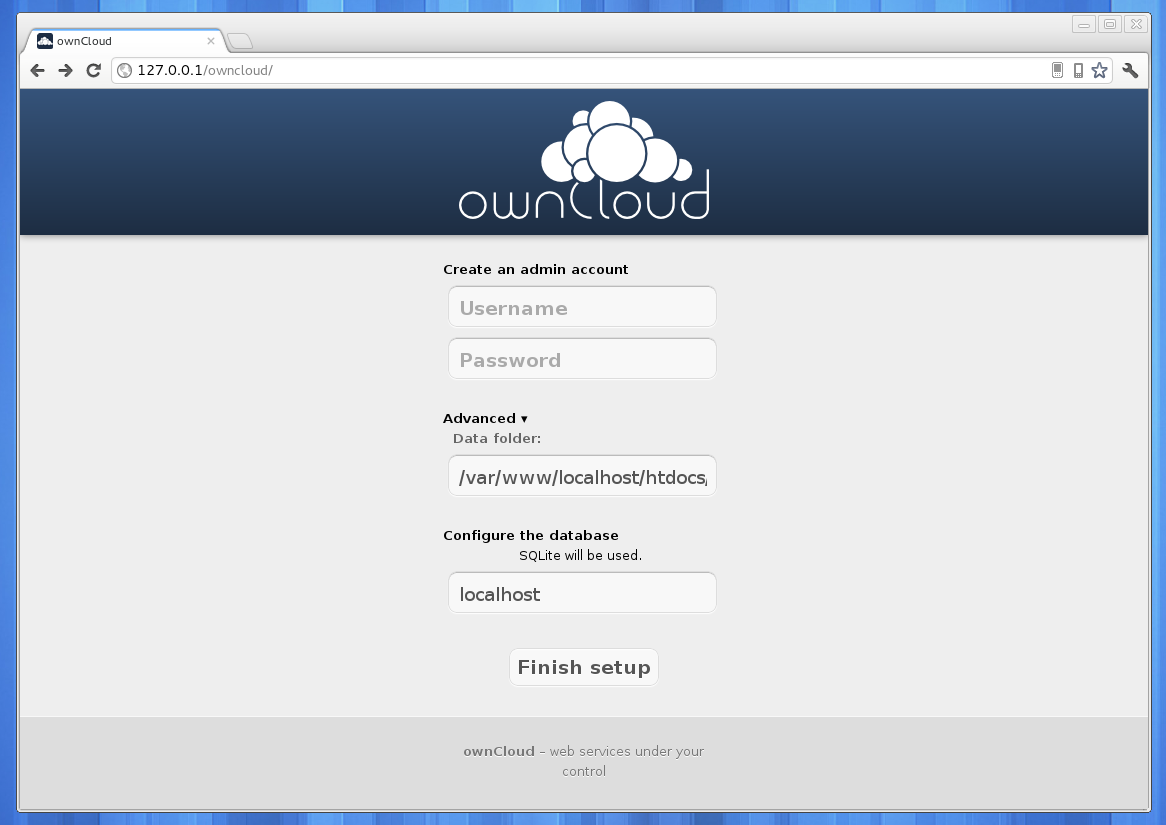Click the address bar URL 127.0.0.1/owncloud/
Viewport: 1166px width, 825px height.
coord(205,71)
